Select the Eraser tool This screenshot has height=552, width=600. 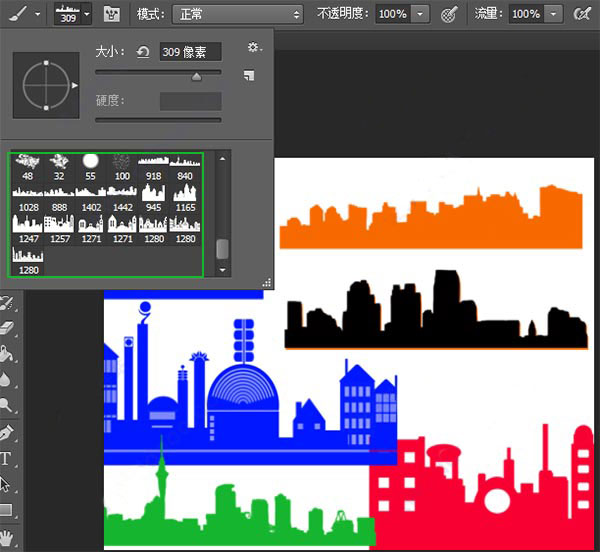click(8, 327)
